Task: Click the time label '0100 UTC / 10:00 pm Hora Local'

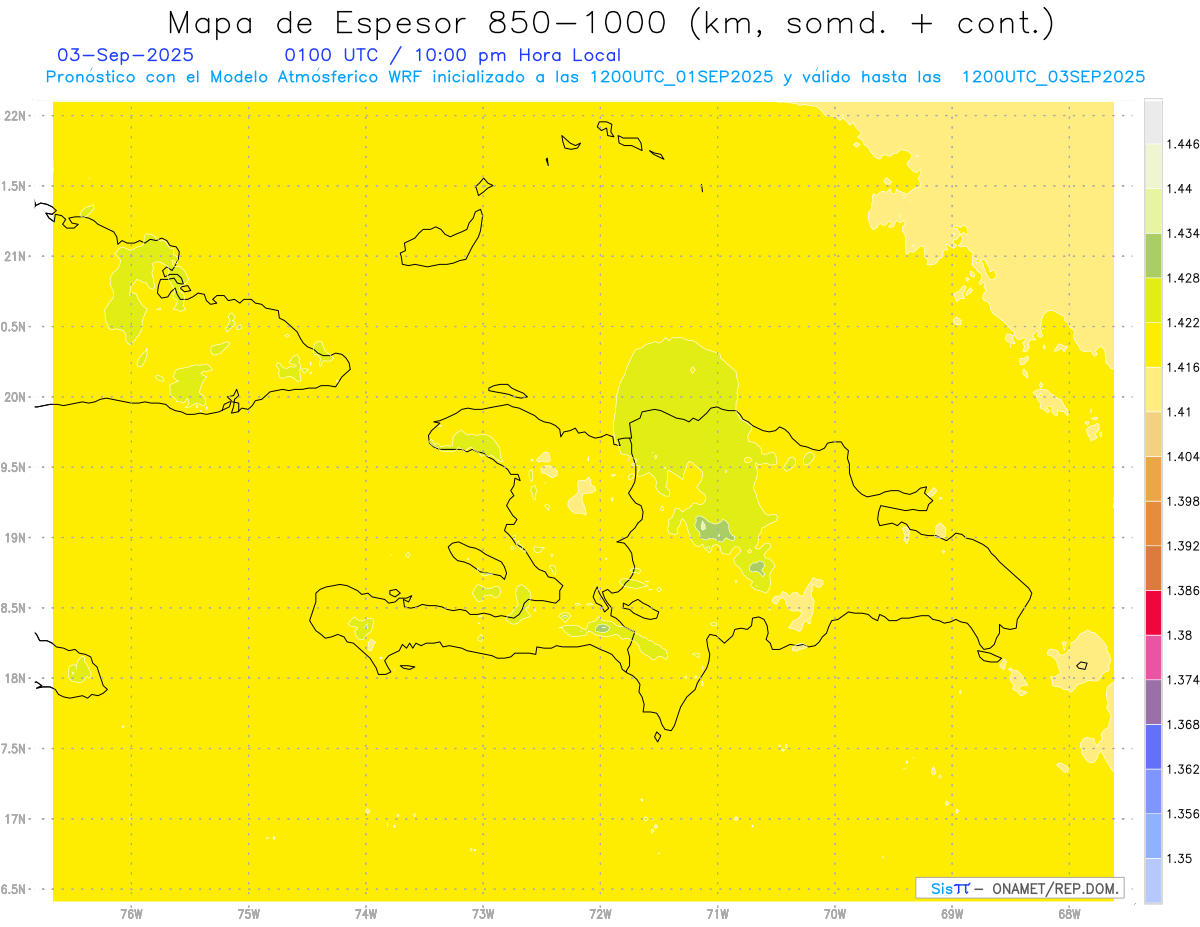Action: 453,56
